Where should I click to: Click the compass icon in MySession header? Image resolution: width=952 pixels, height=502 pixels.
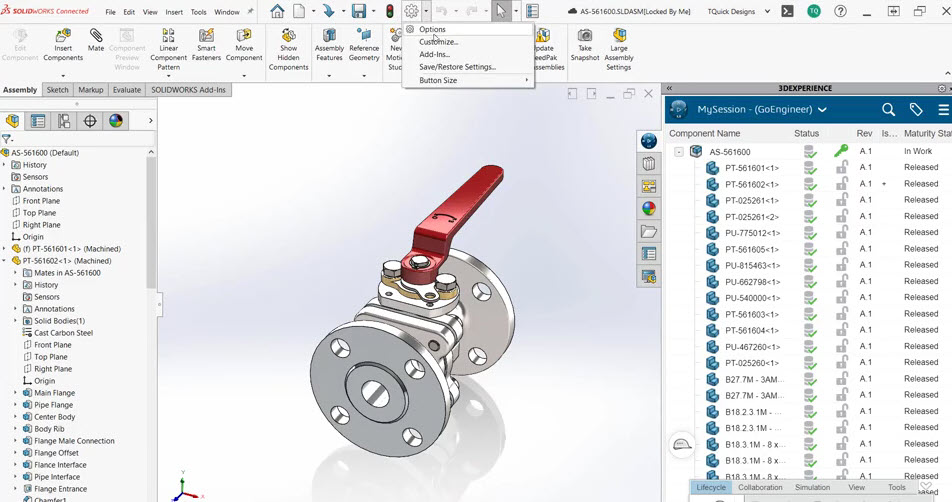click(x=678, y=109)
